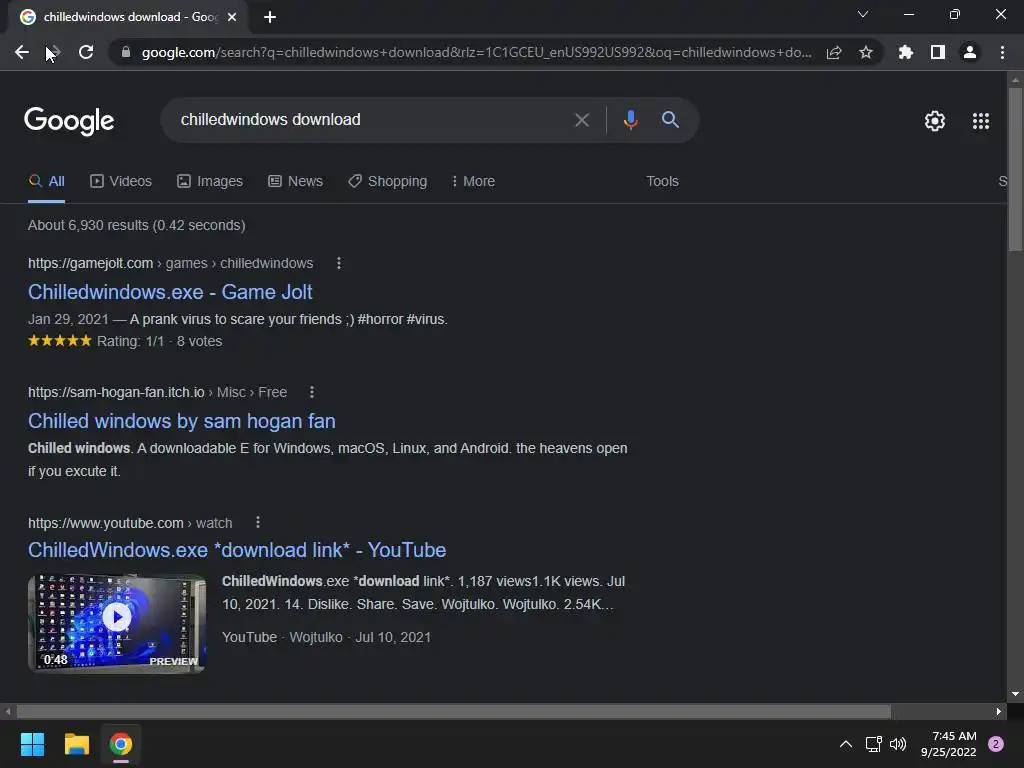Viewport: 1024px width, 768px height.
Task: View site info via the padlock icon
Action: tap(126, 52)
